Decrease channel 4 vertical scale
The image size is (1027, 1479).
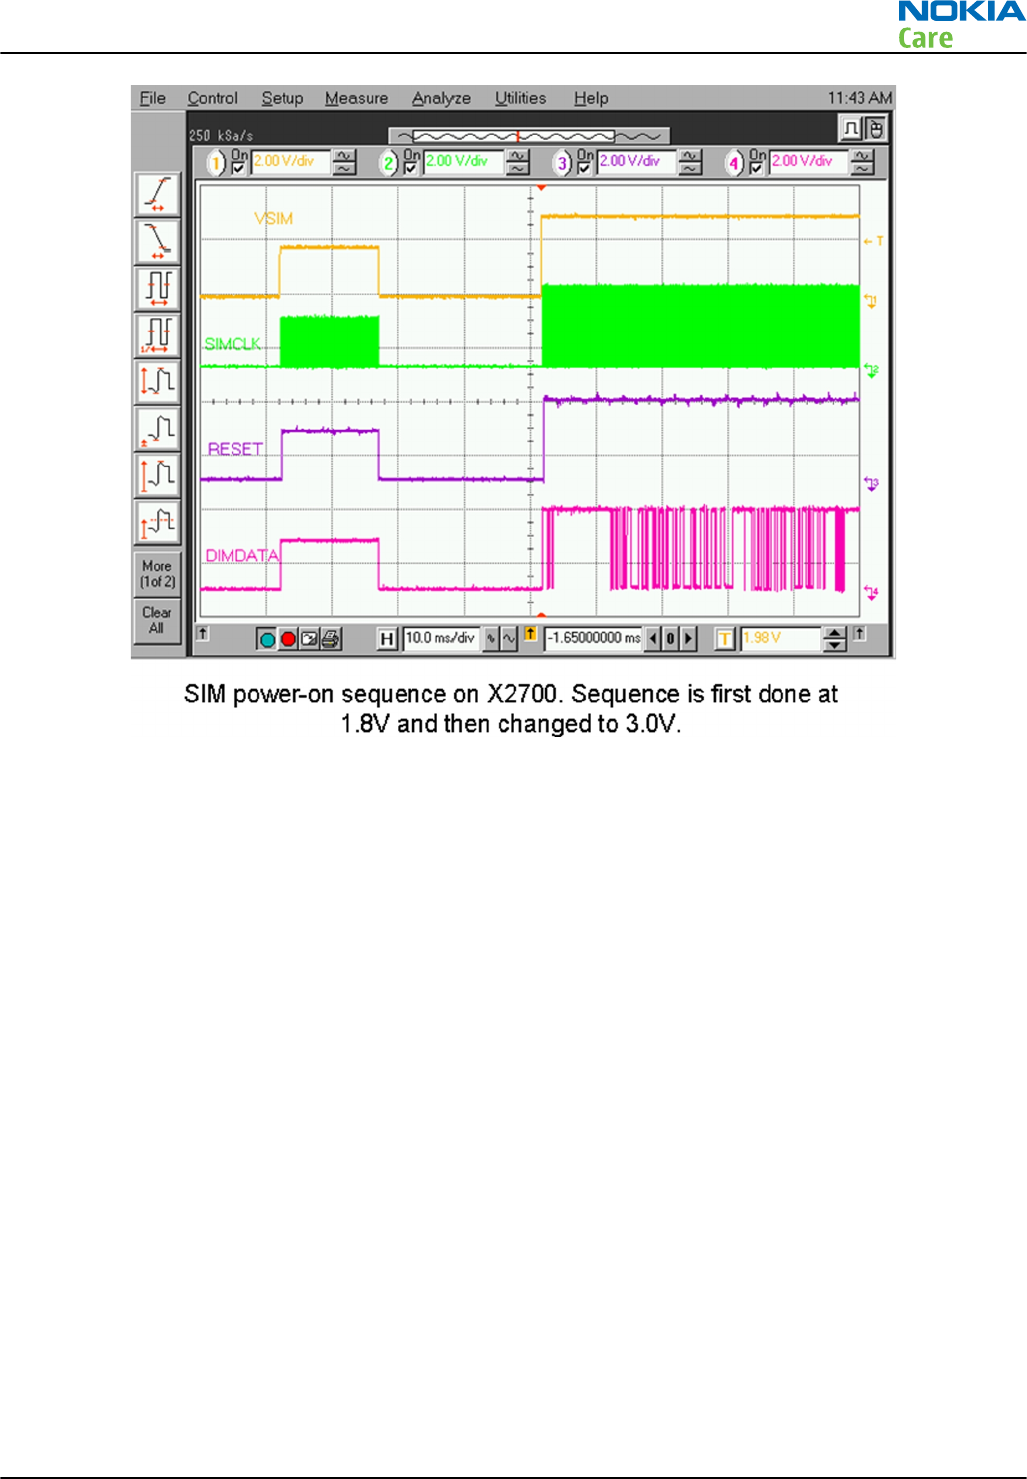click(x=862, y=168)
